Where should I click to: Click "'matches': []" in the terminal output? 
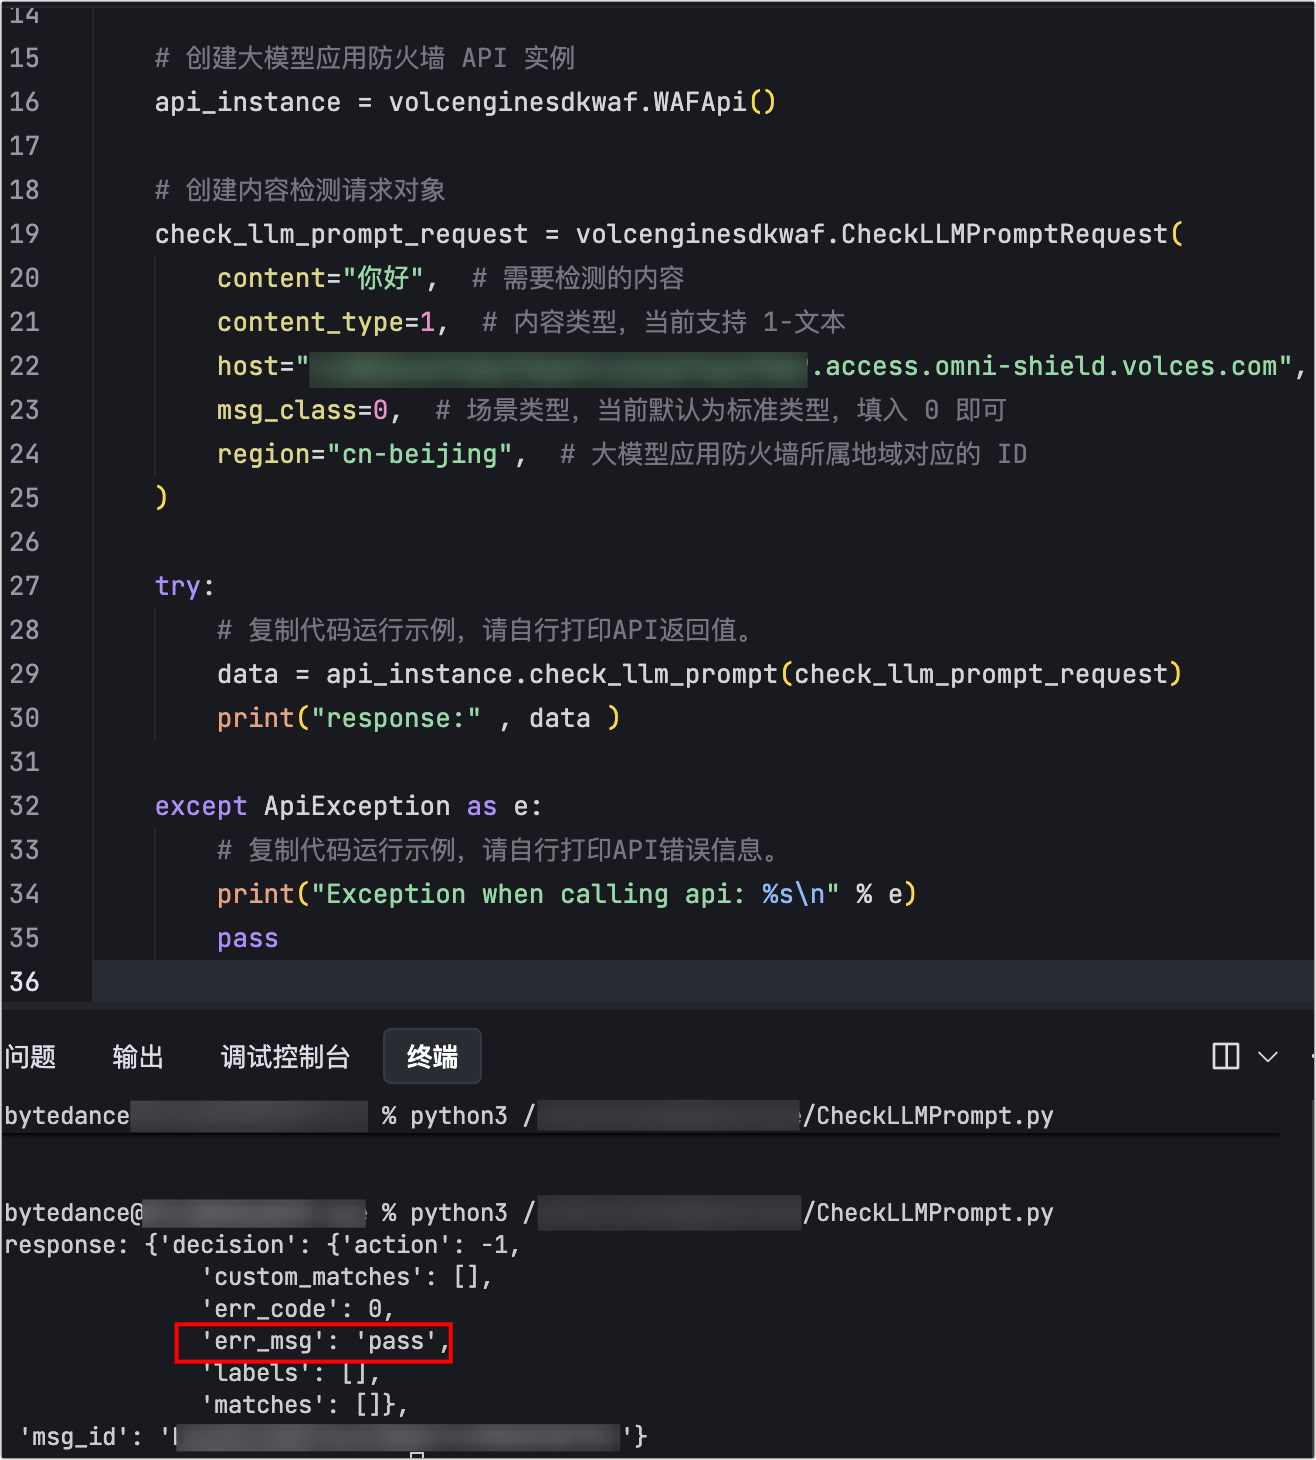tap(291, 1405)
